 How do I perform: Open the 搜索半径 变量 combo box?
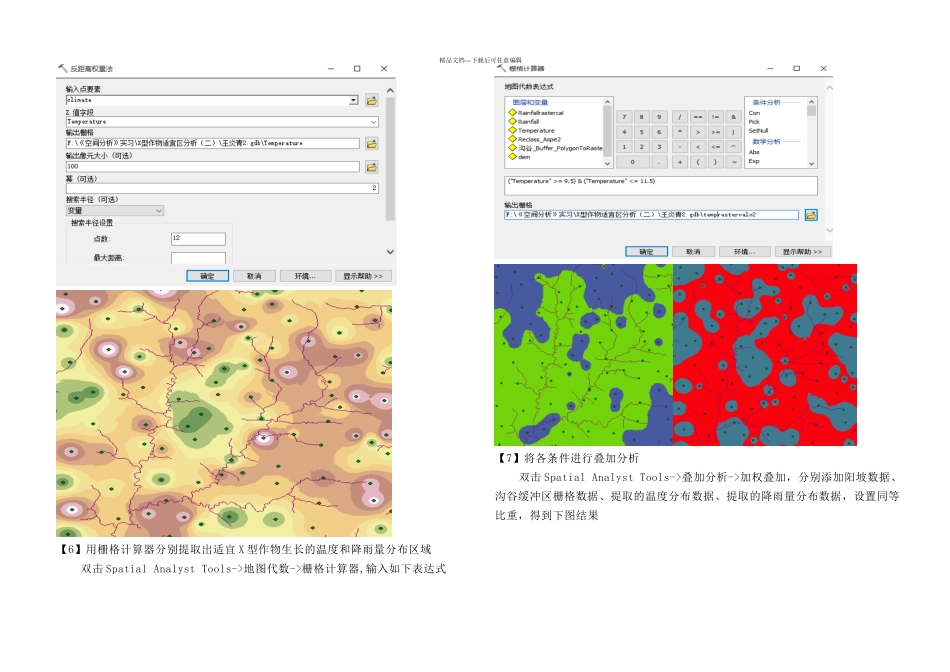(x=115, y=211)
